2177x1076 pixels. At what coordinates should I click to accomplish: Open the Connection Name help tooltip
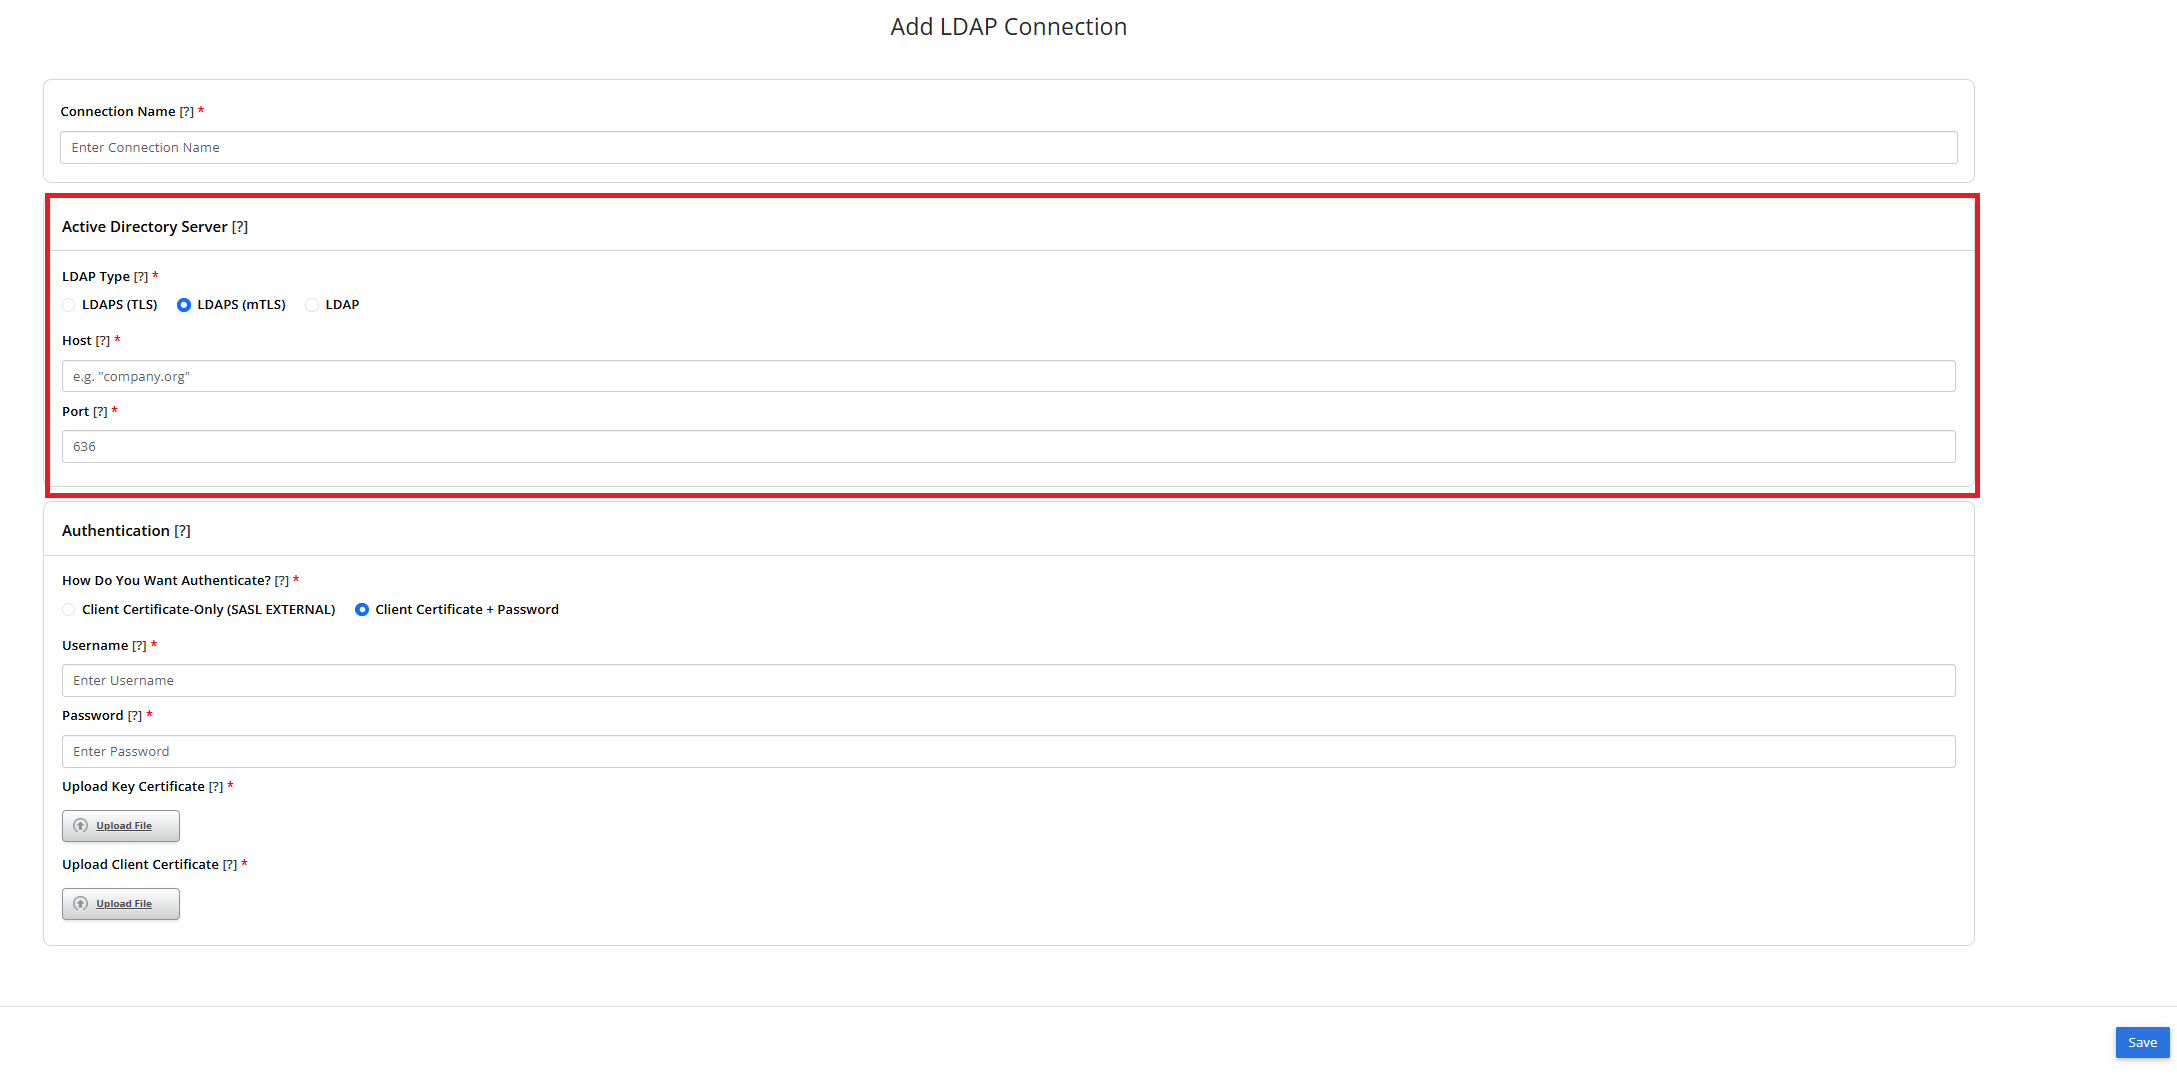pos(187,111)
